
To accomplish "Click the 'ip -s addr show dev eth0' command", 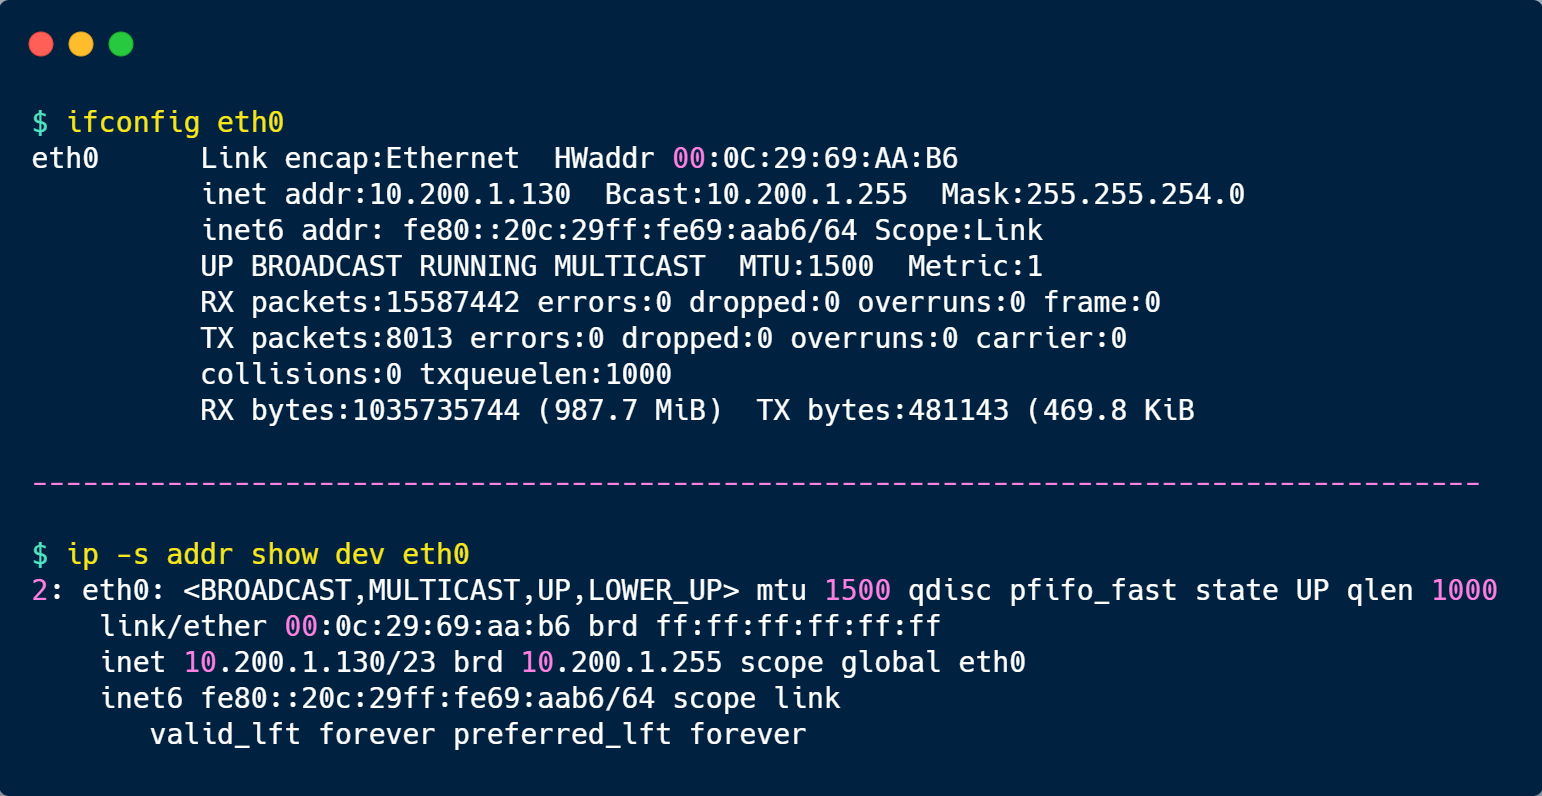I will click(268, 554).
